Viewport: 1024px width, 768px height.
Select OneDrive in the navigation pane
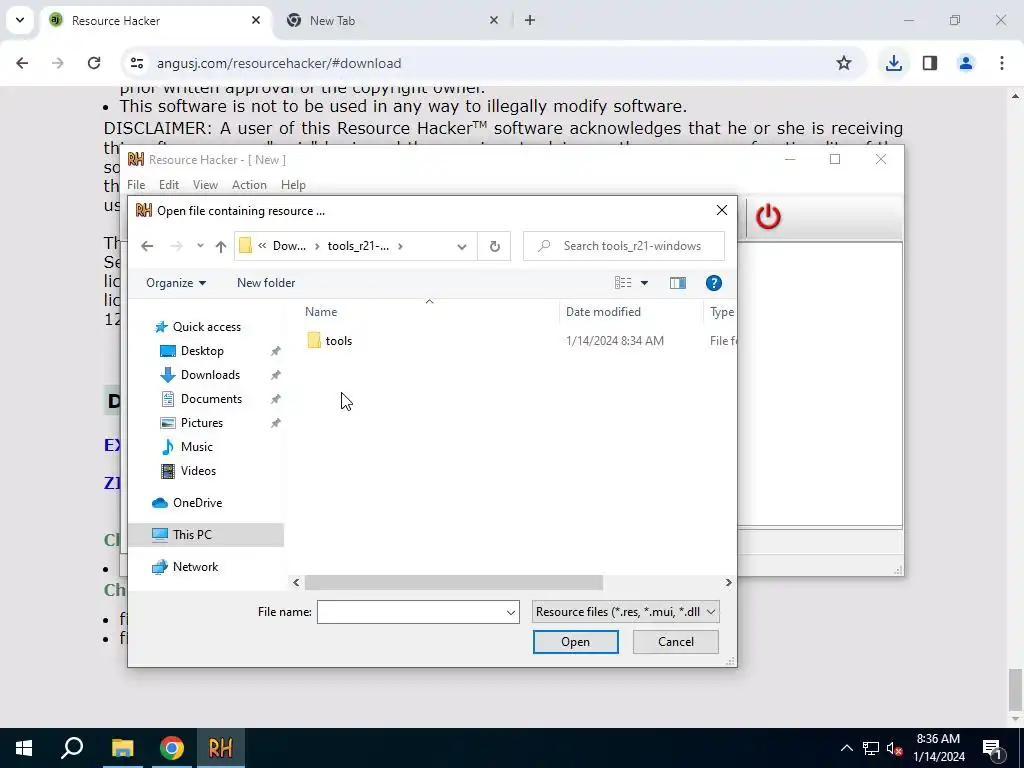pyautogui.click(x=197, y=503)
